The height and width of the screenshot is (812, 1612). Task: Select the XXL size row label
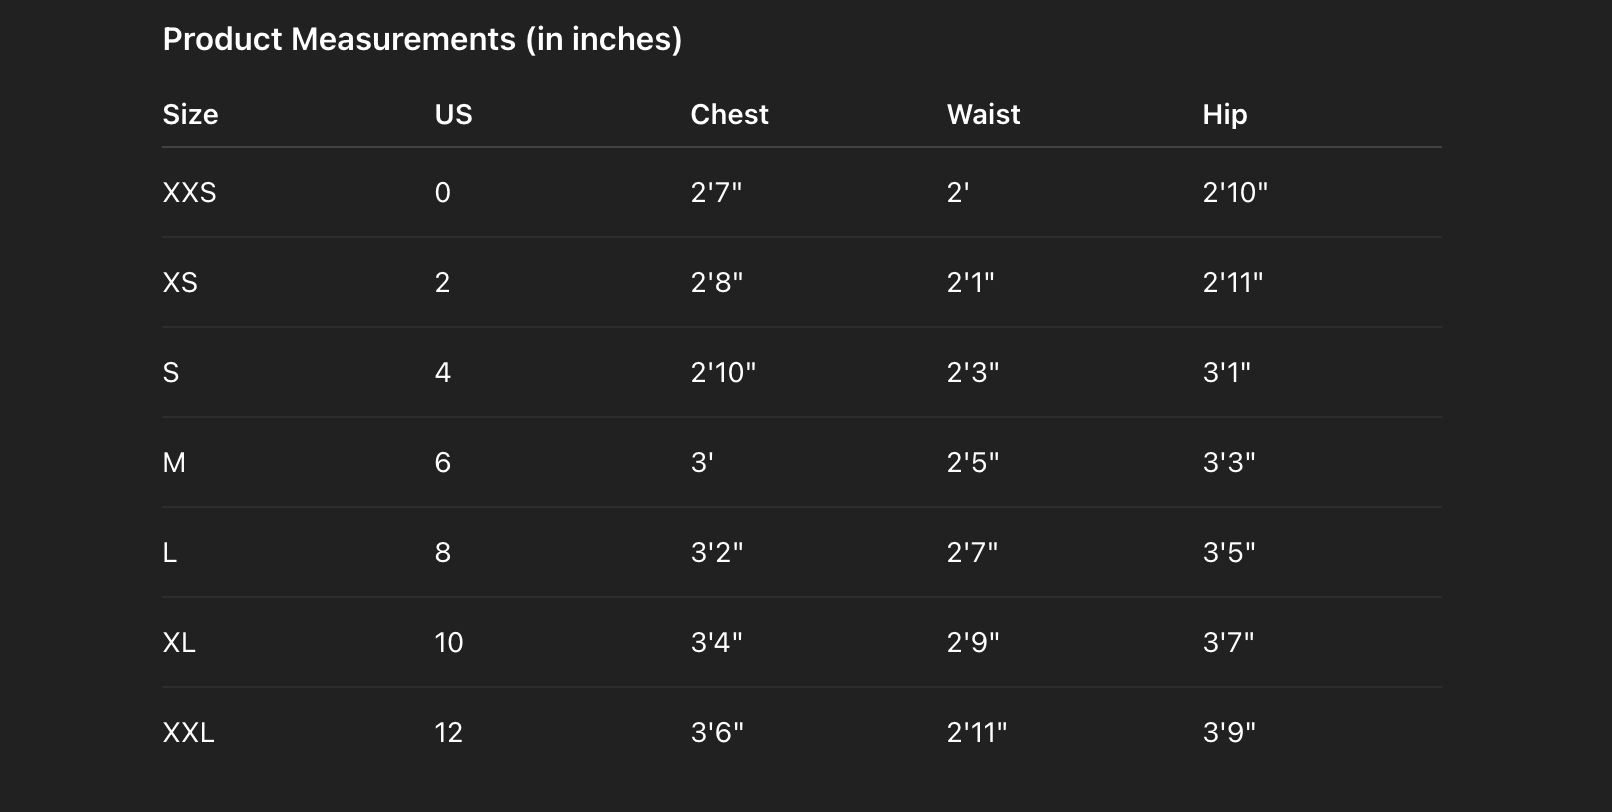[188, 732]
